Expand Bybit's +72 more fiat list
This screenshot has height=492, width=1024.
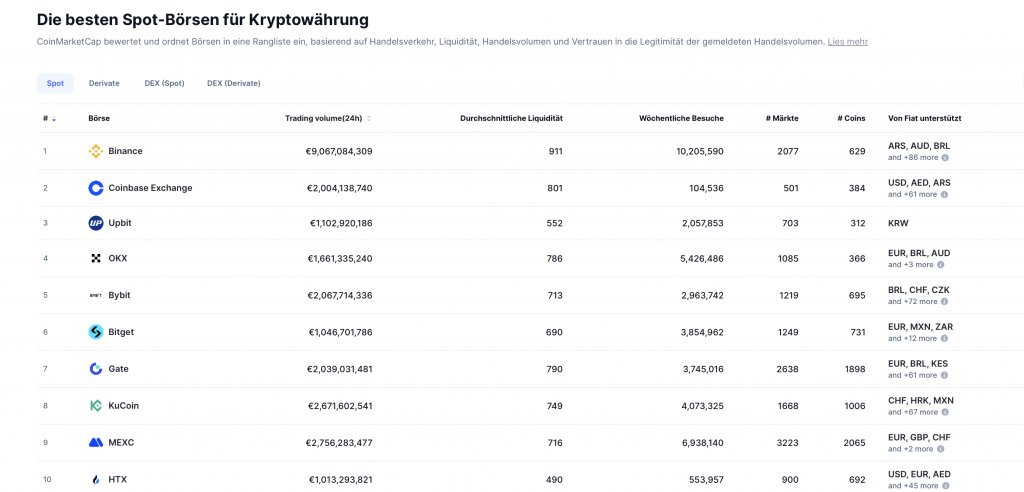click(x=913, y=301)
